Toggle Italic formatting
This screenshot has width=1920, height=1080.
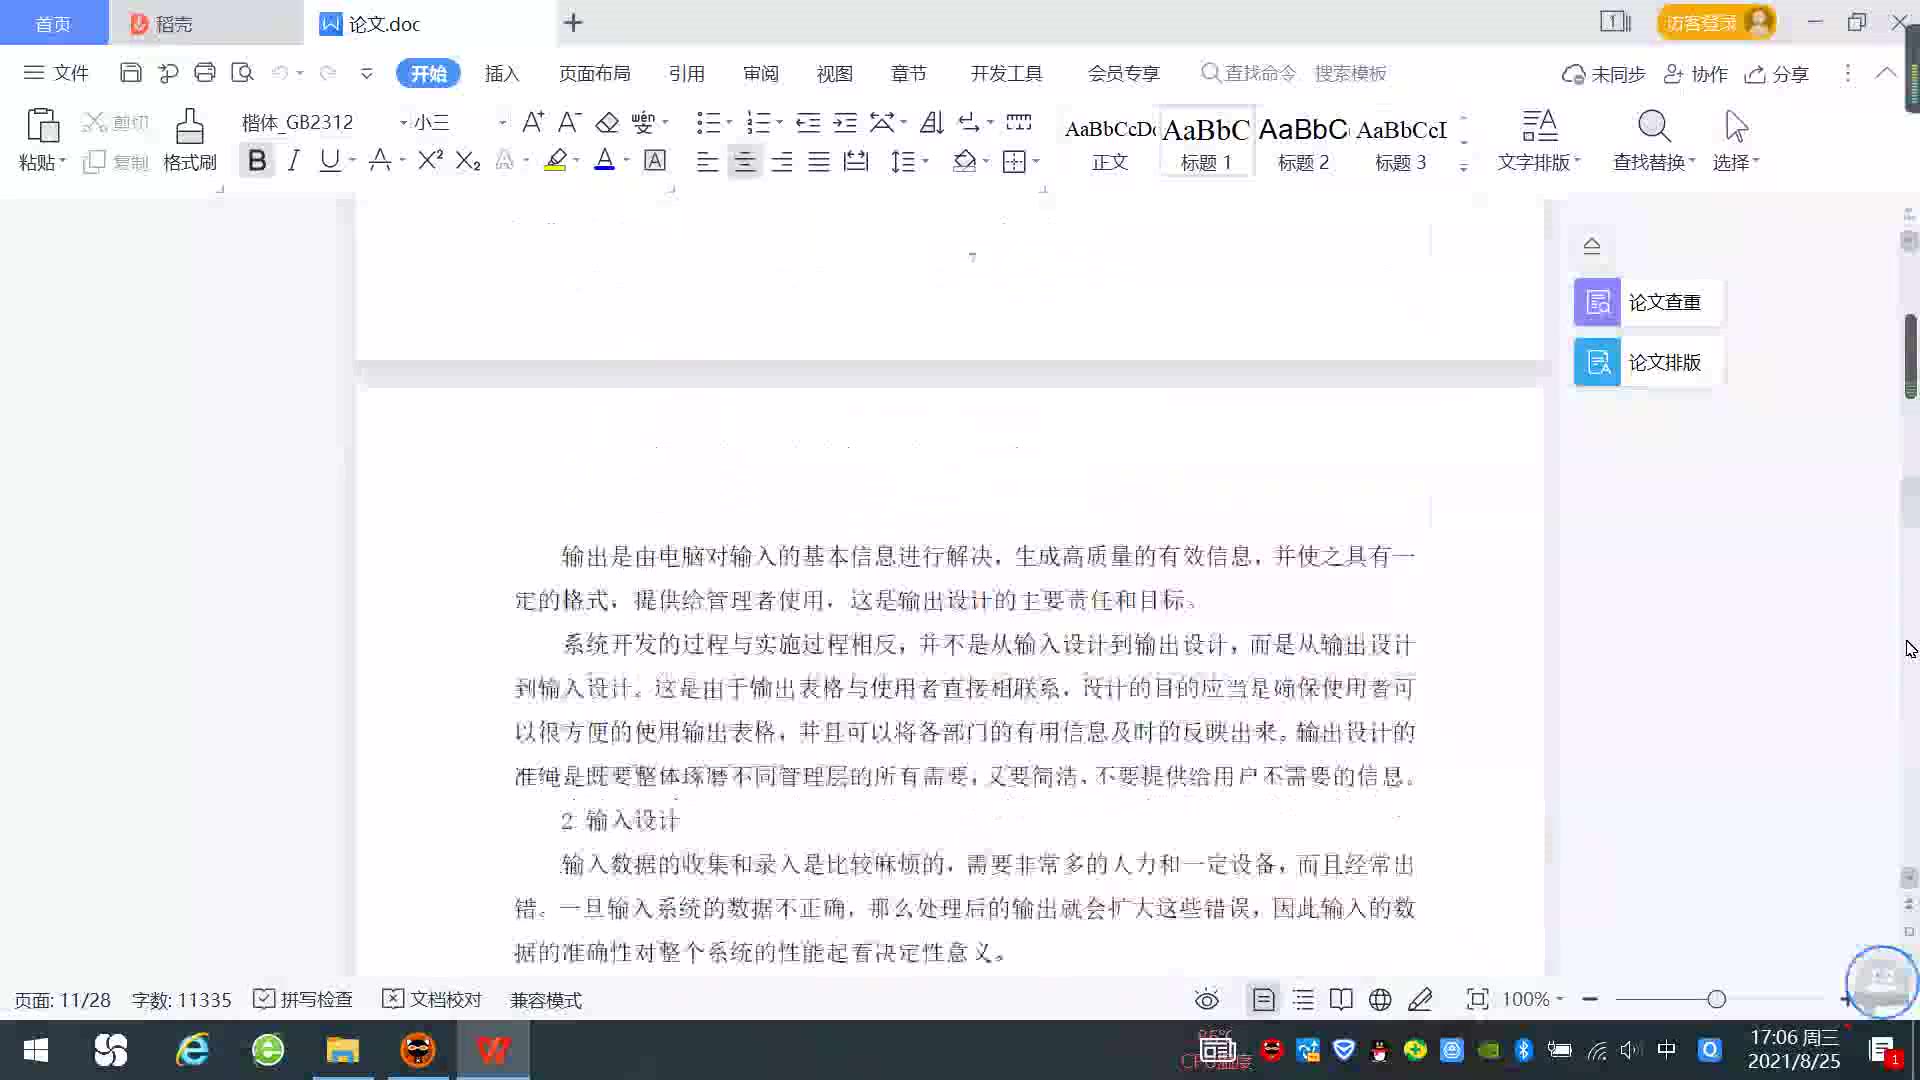click(293, 160)
